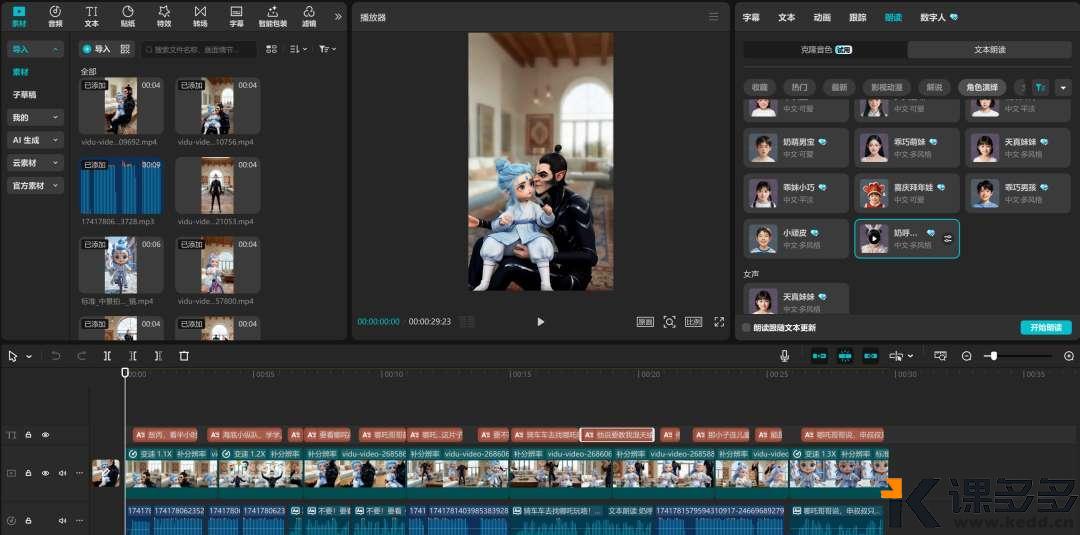1080x535 pixels.
Task: Click the media search field
Action: [198, 50]
